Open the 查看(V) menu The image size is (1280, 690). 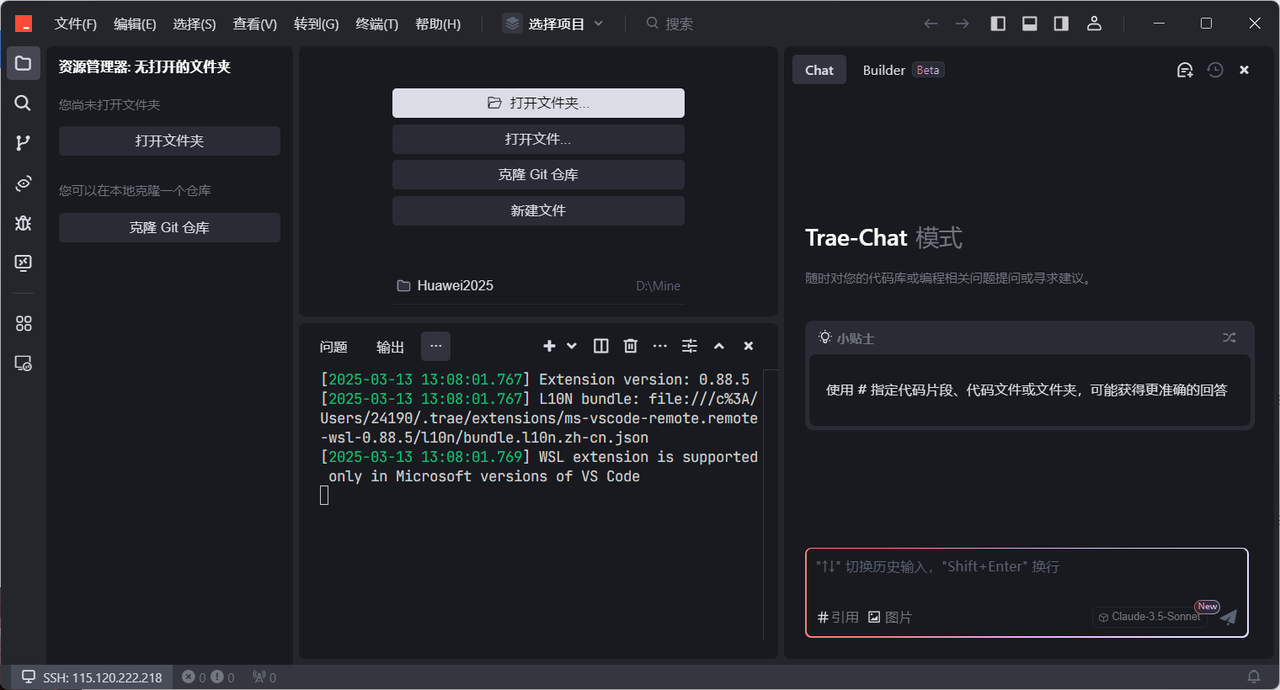255,24
